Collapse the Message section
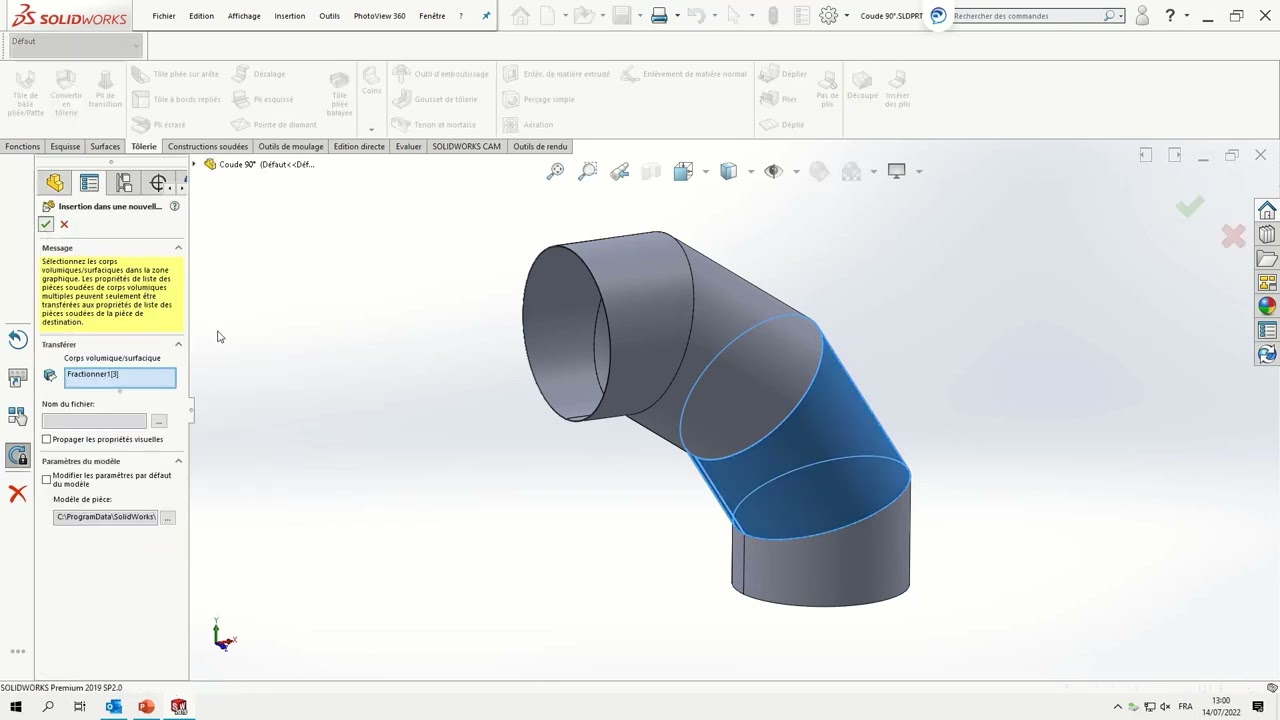Screen dimensions: 1280x720 click(179, 248)
